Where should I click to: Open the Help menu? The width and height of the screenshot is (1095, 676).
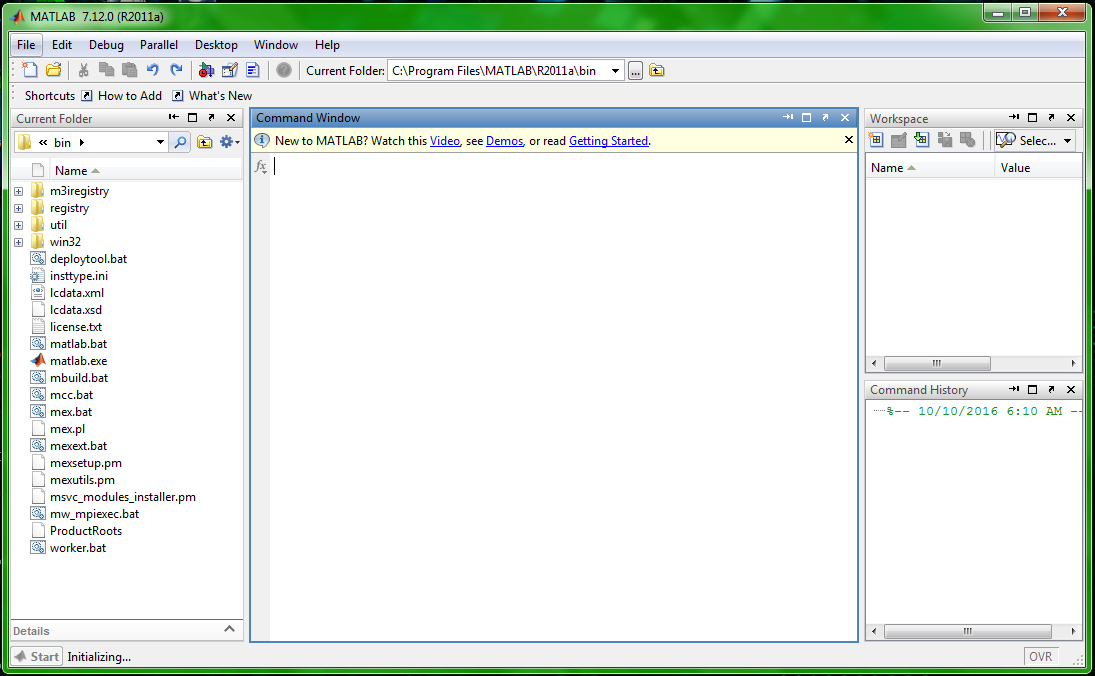coord(327,45)
